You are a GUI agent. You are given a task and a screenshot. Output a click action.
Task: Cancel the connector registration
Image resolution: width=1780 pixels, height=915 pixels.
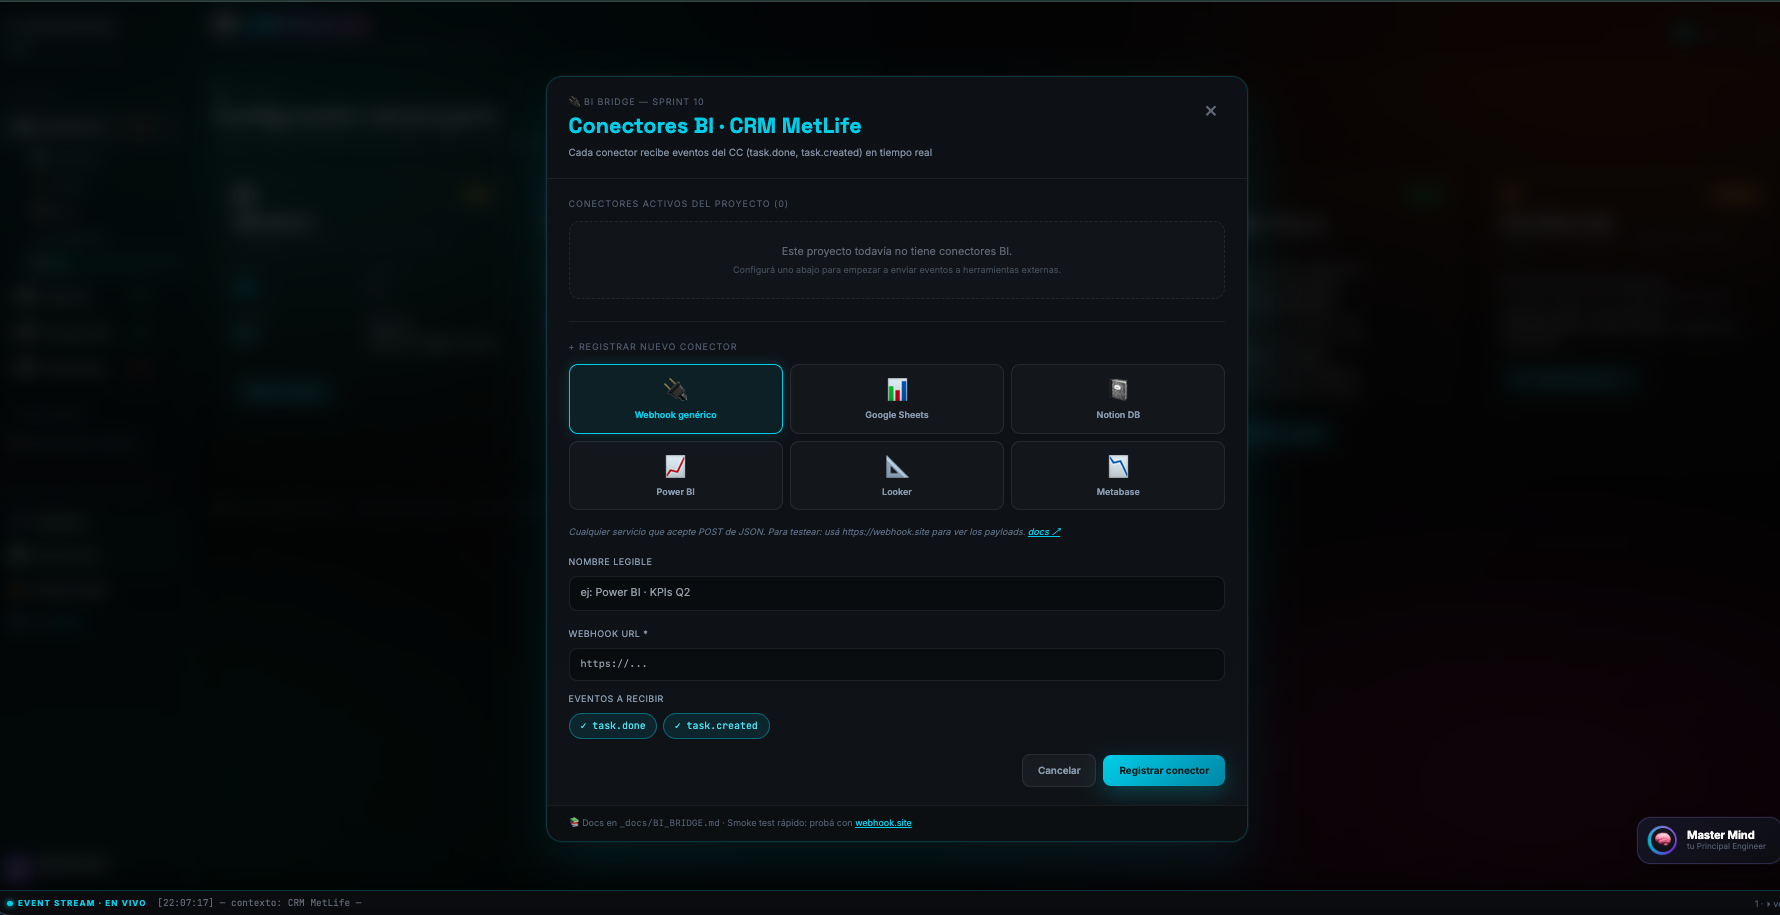point(1059,771)
